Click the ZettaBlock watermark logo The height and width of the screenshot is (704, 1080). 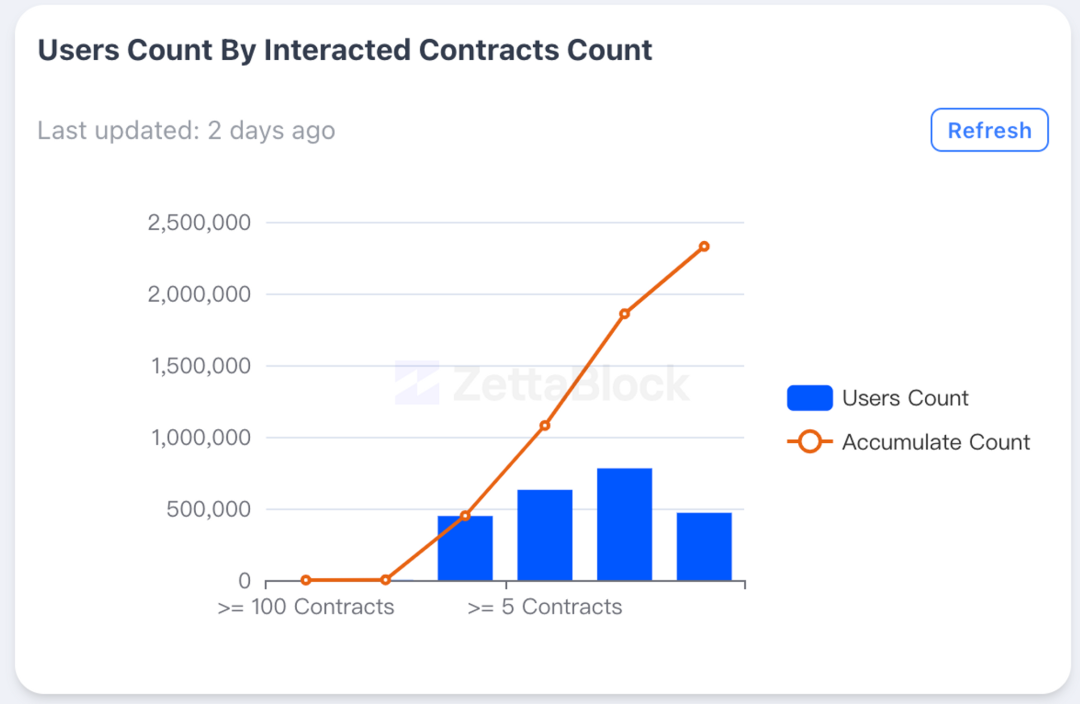(x=541, y=383)
